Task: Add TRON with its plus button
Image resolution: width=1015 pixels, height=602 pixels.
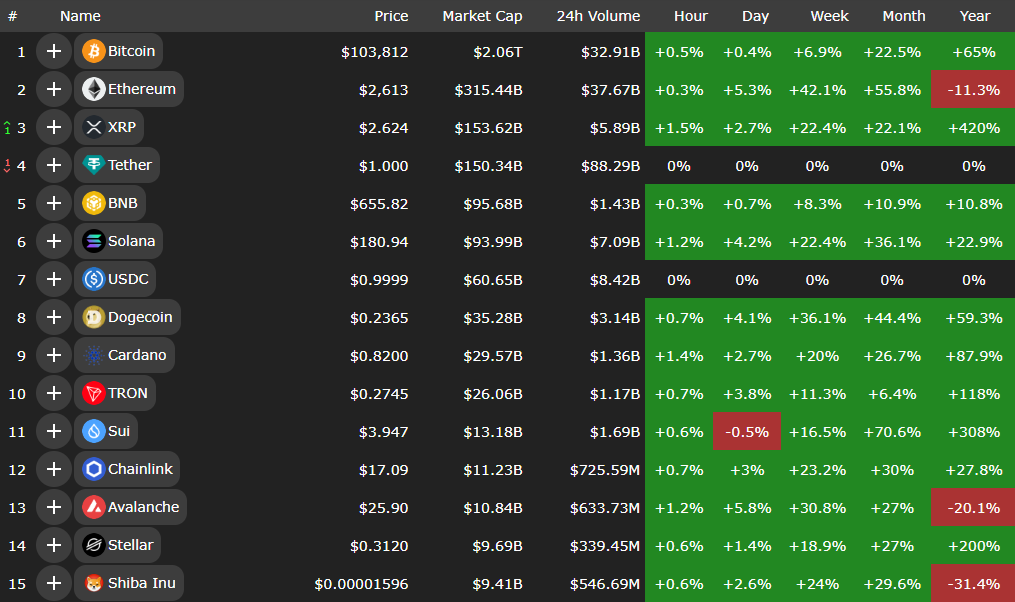Action: 54,393
